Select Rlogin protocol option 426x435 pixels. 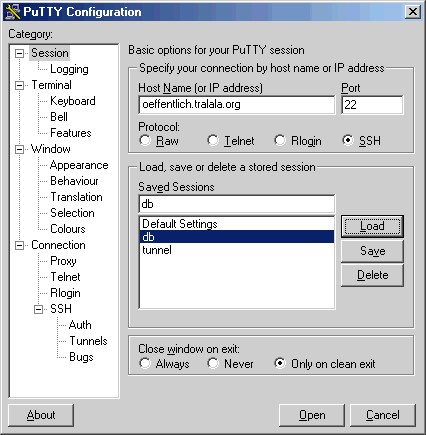coord(280,140)
